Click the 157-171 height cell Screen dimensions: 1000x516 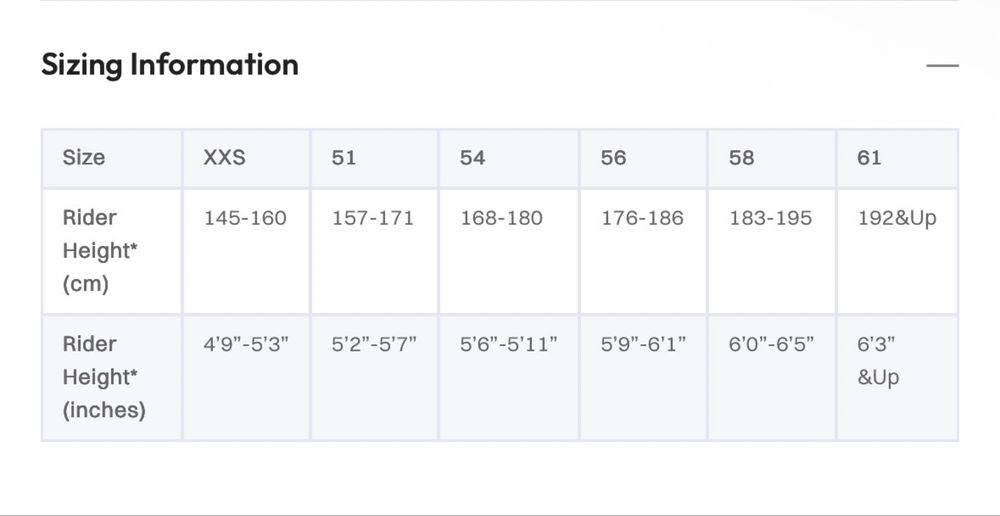coord(373,218)
